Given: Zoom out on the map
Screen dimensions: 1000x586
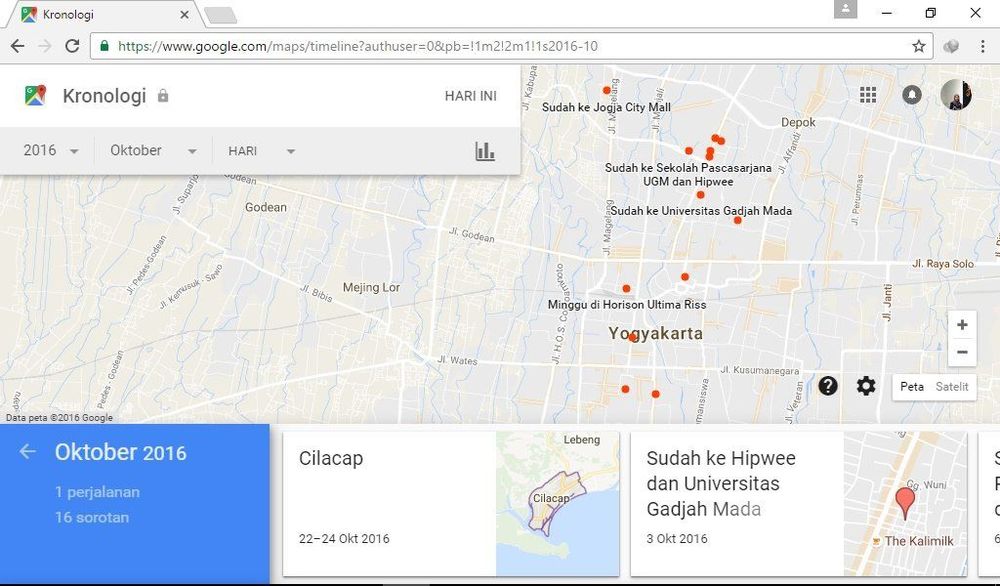Looking at the screenshot, I should tap(962, 352).
